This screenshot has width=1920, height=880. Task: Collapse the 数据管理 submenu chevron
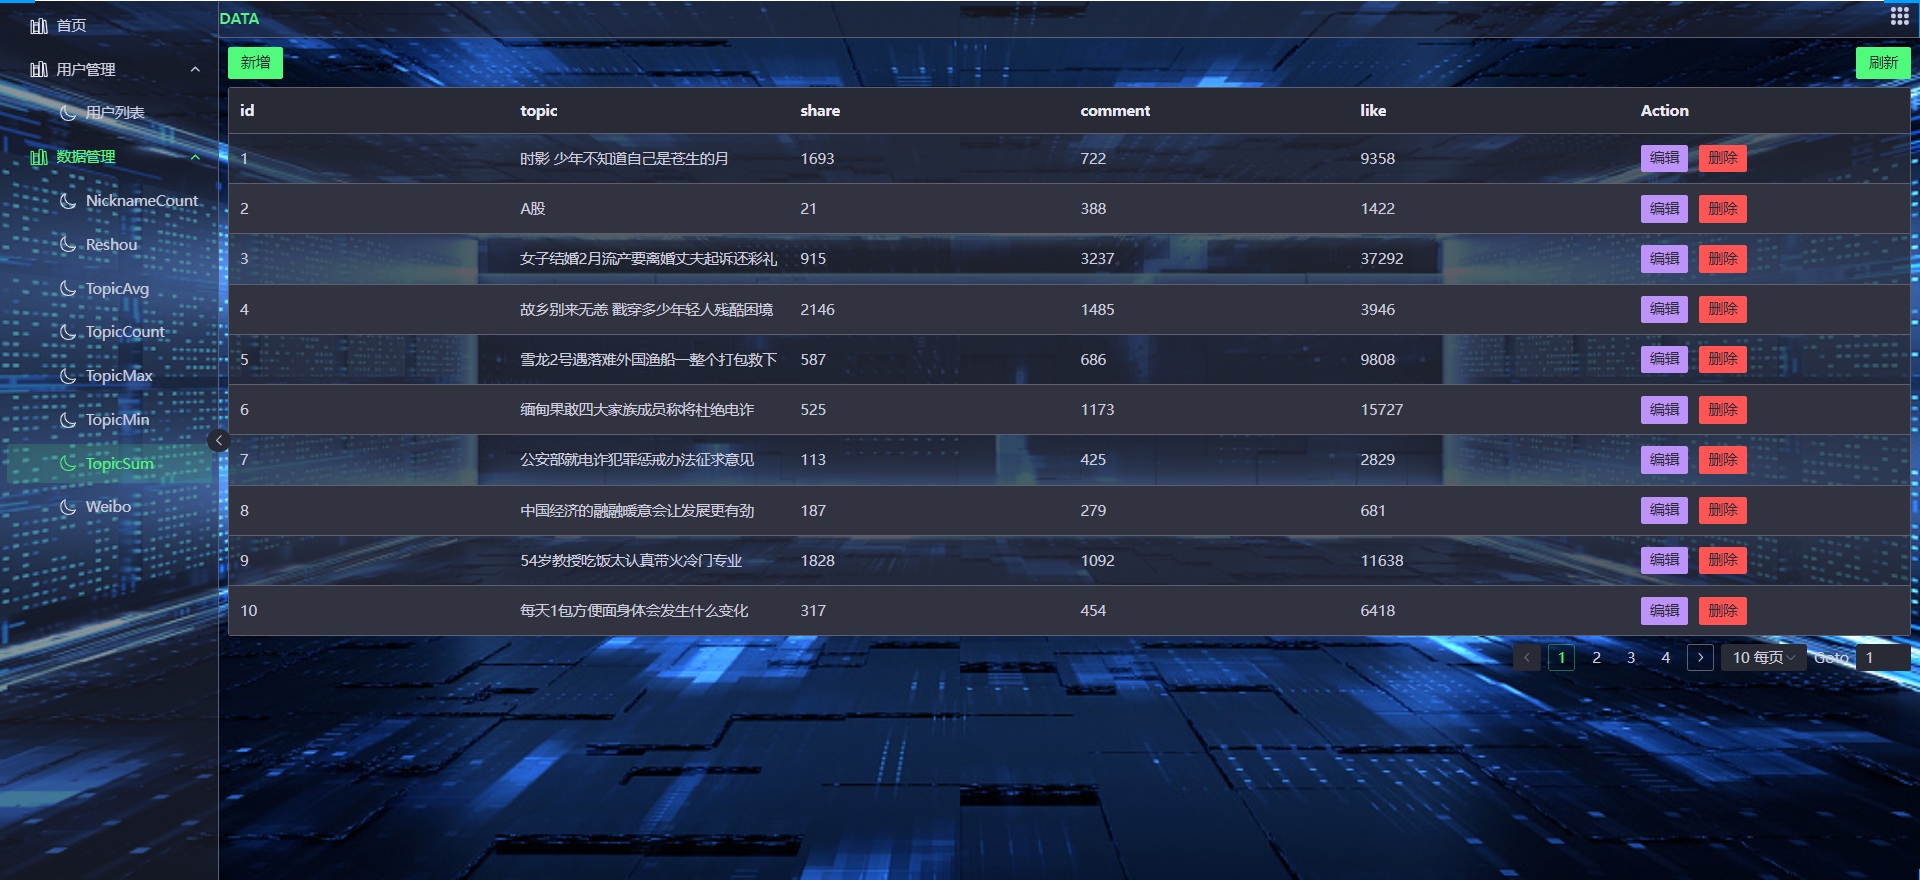tap(195, 157)
